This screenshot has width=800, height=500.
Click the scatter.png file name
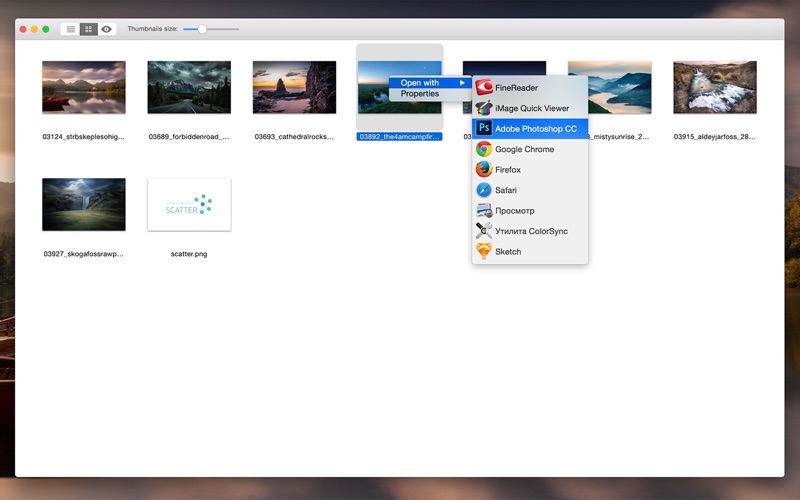point(189,254)
